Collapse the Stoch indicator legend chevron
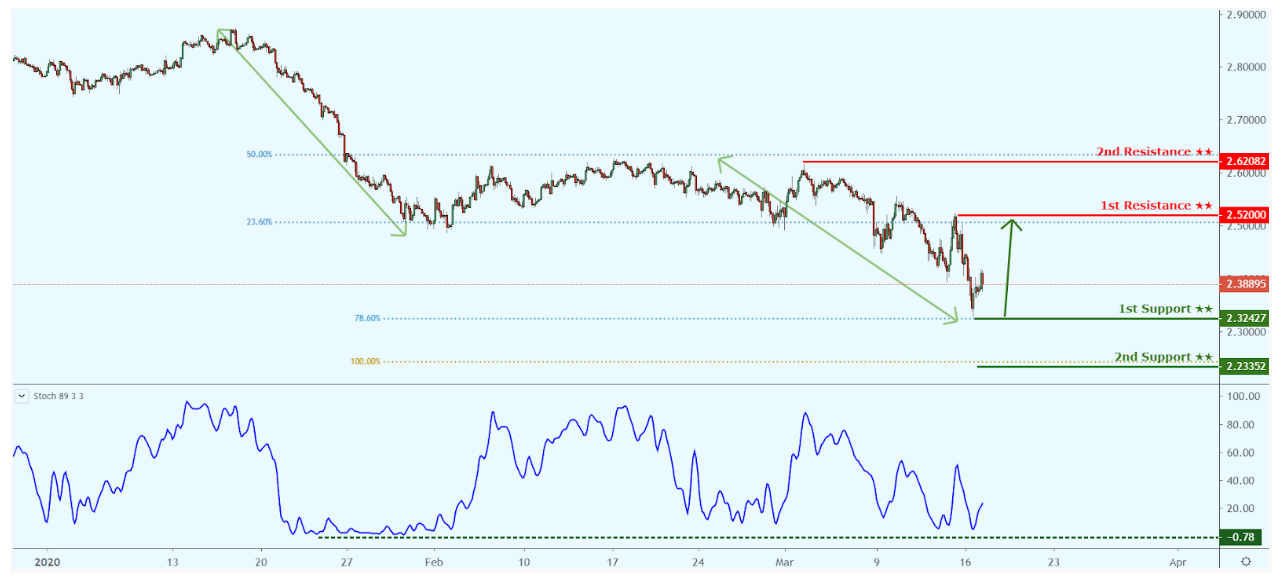 click(x=23, y=396)
